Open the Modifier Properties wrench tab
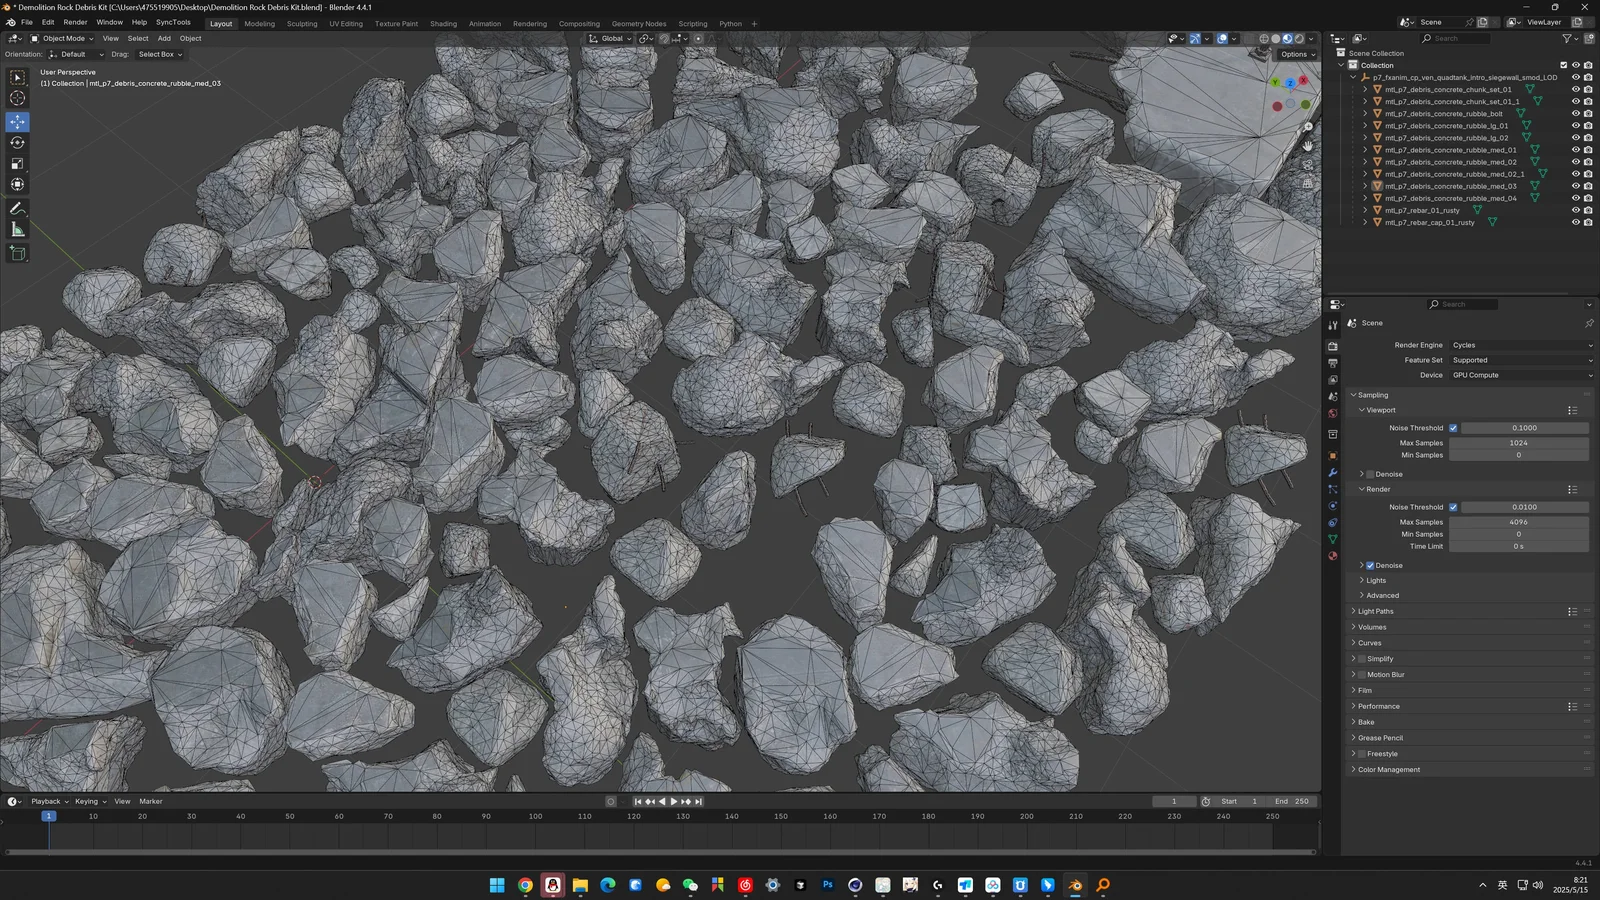The image size is (1600, 900). pos(1333,472)
